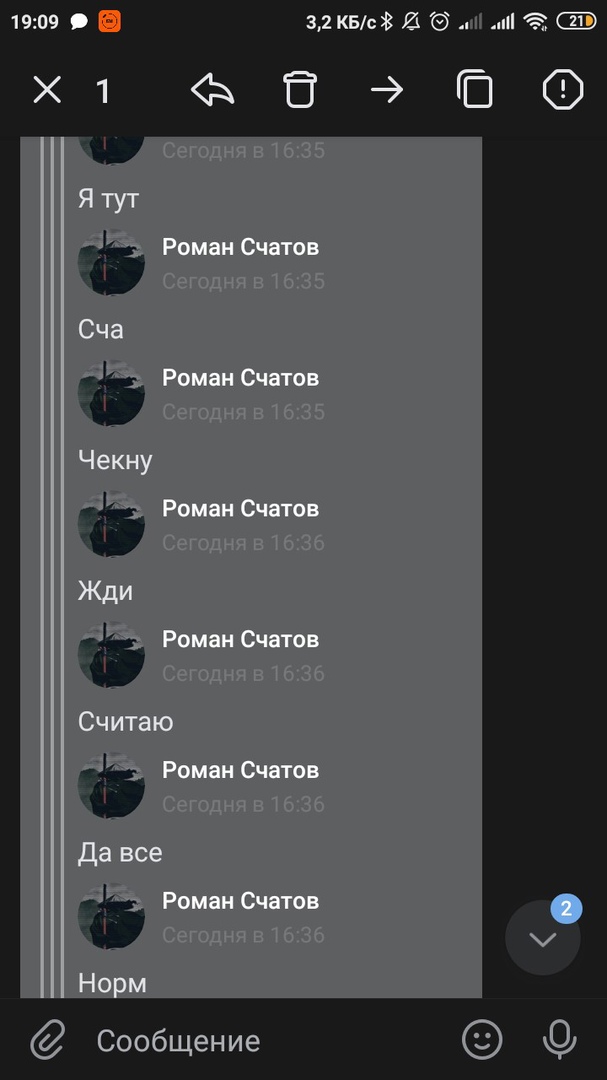607x1080 pixels.
Task: Copy the selected message using the copy icon
Action: [475, 90]
